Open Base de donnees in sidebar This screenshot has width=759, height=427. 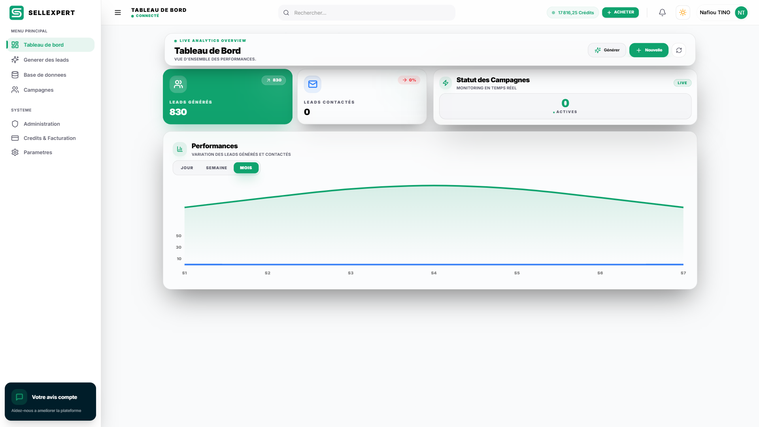pyautogui.click(x=45, y=75)
